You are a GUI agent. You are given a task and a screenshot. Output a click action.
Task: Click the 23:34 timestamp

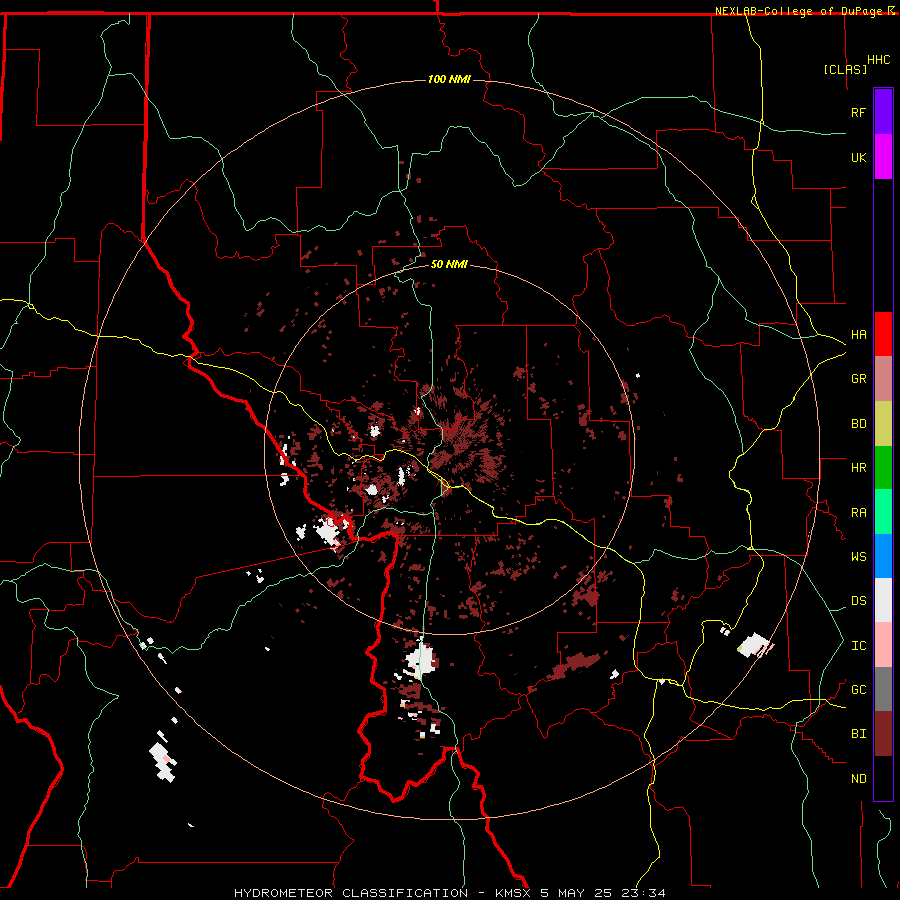[642, 893]
